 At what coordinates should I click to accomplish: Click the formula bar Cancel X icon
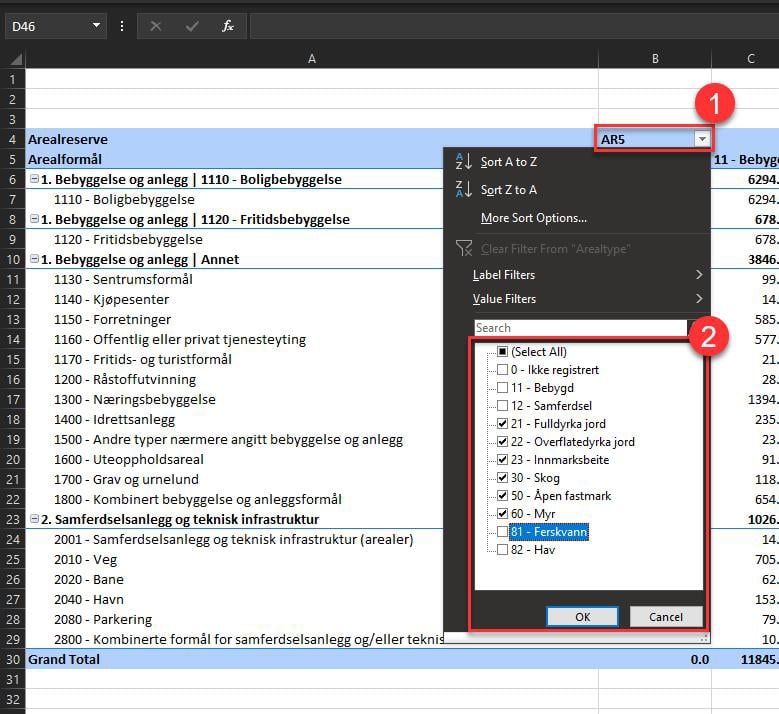pos(156,26)
